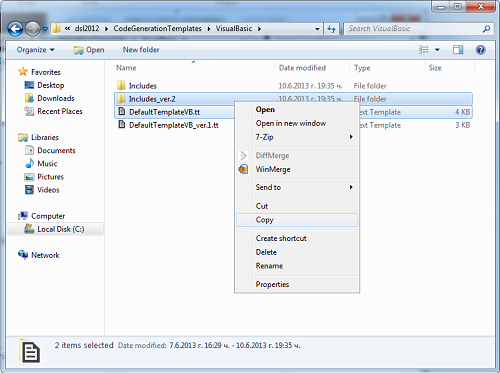Select the Includes_ver.2 folder
The image size is (500, 373).
click(152, 99)
